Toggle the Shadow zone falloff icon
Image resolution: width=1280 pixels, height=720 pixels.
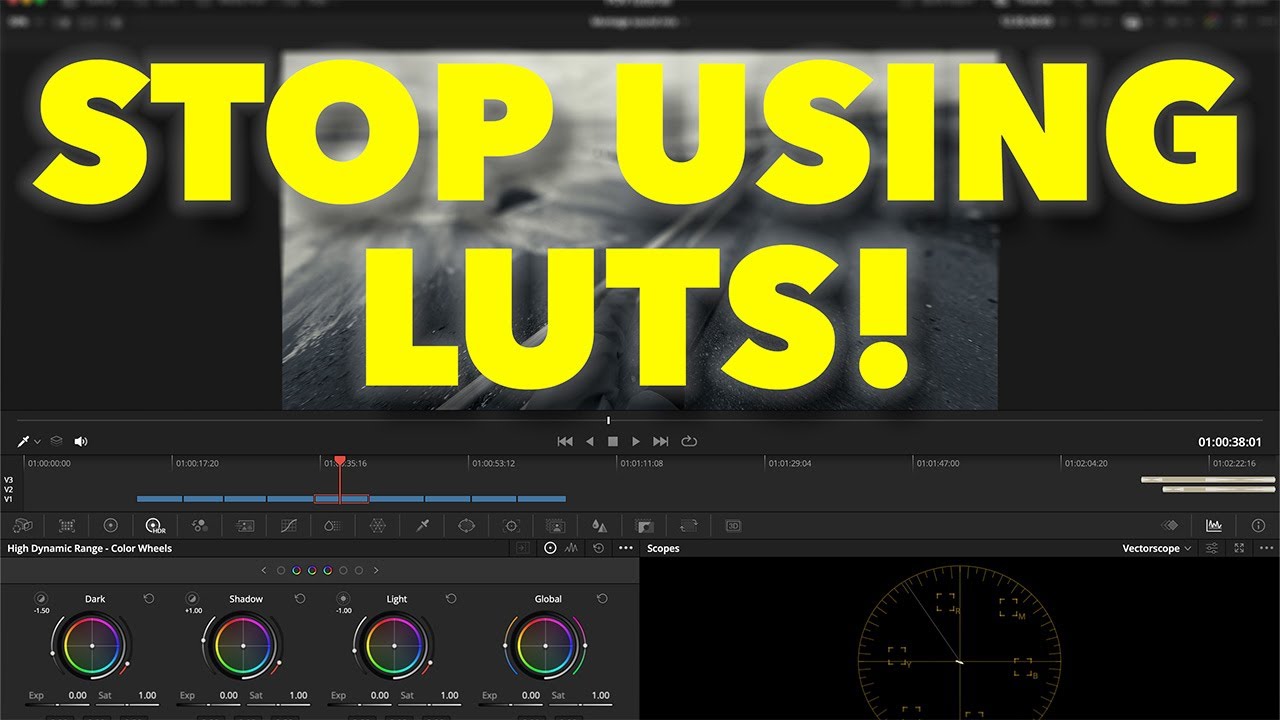pos(192,598)
